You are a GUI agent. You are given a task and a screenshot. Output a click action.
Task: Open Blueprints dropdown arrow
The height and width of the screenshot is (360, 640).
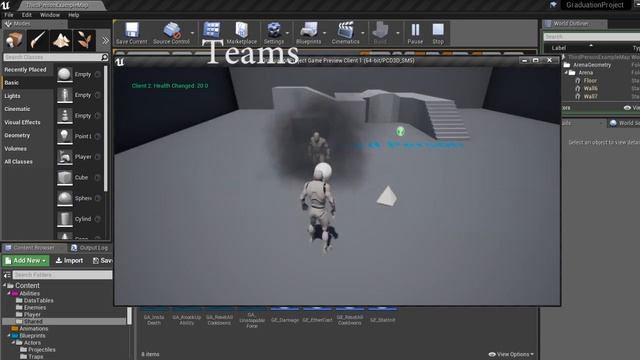point(324,33)
